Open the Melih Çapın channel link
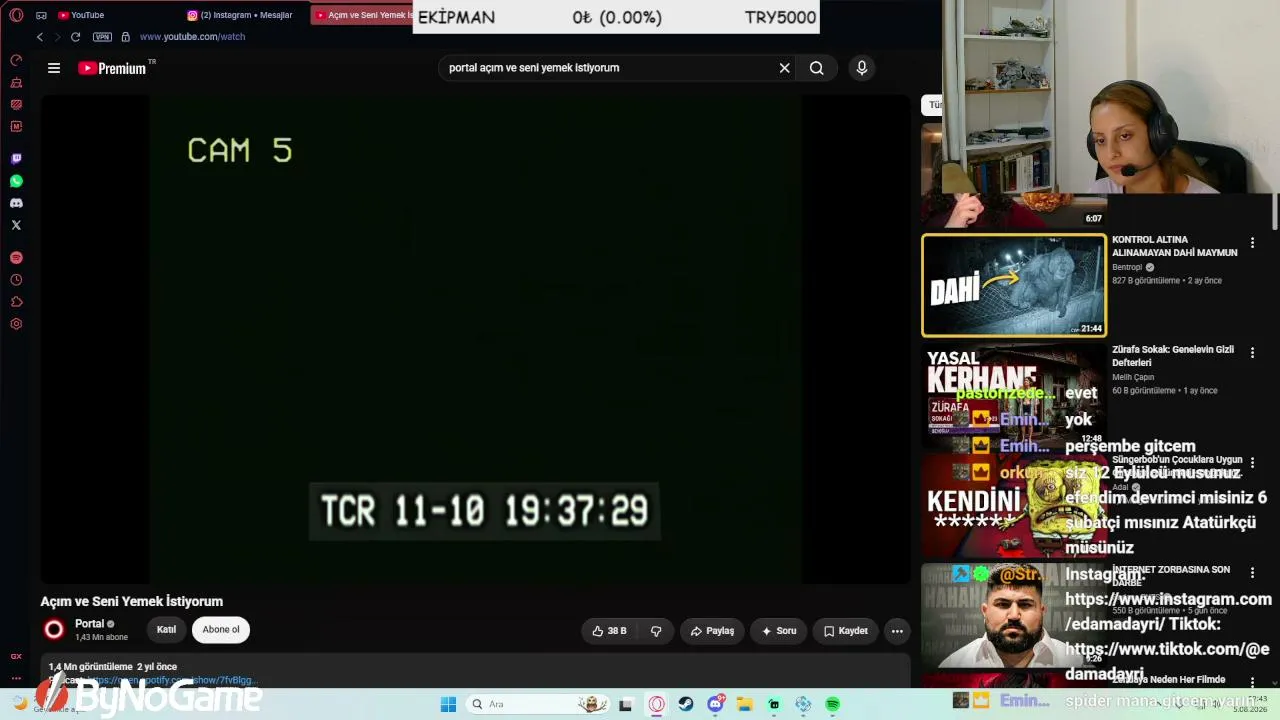 click(1133, 378)
